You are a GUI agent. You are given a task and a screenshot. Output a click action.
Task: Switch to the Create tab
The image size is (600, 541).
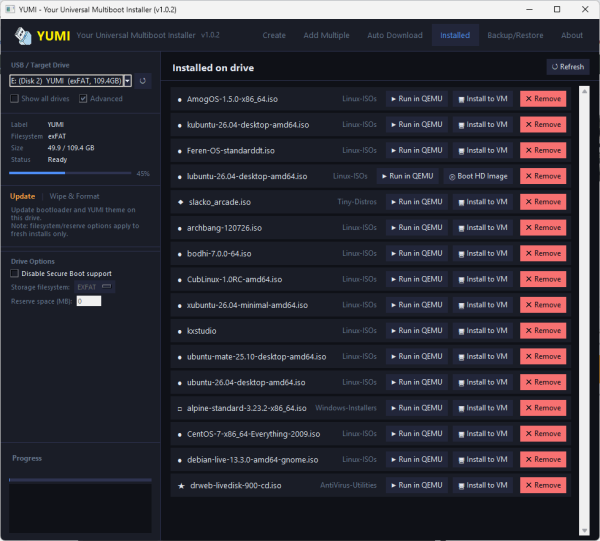(x=274, y=35)
